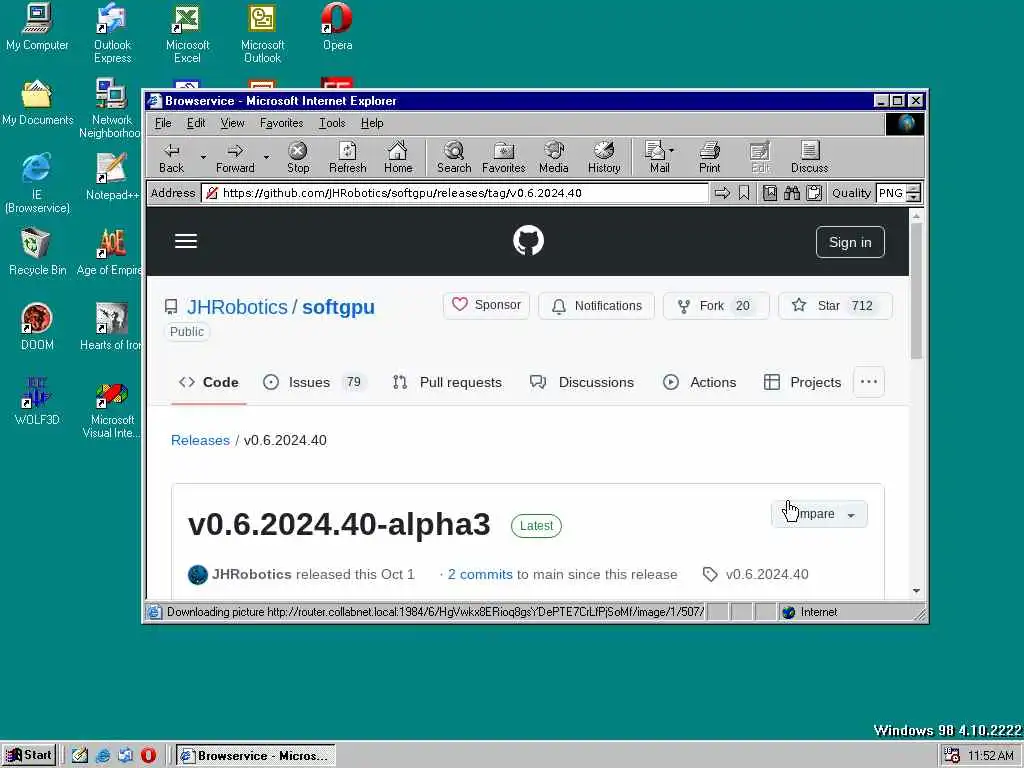Open the GitHub hamburger menu
The width and height of the screenshot is (1024, 768).
click(x=186, y=241)
